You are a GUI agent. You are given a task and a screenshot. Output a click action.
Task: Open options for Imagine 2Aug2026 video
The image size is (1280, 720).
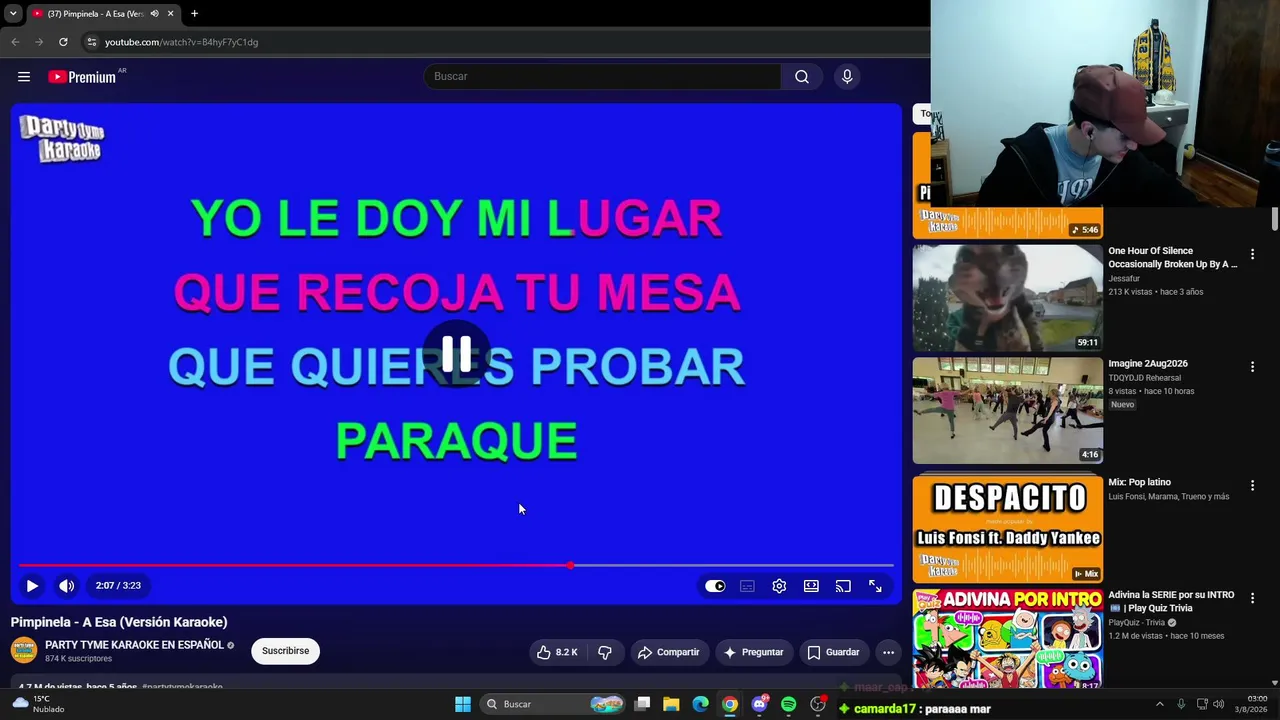coord(1252,367)
